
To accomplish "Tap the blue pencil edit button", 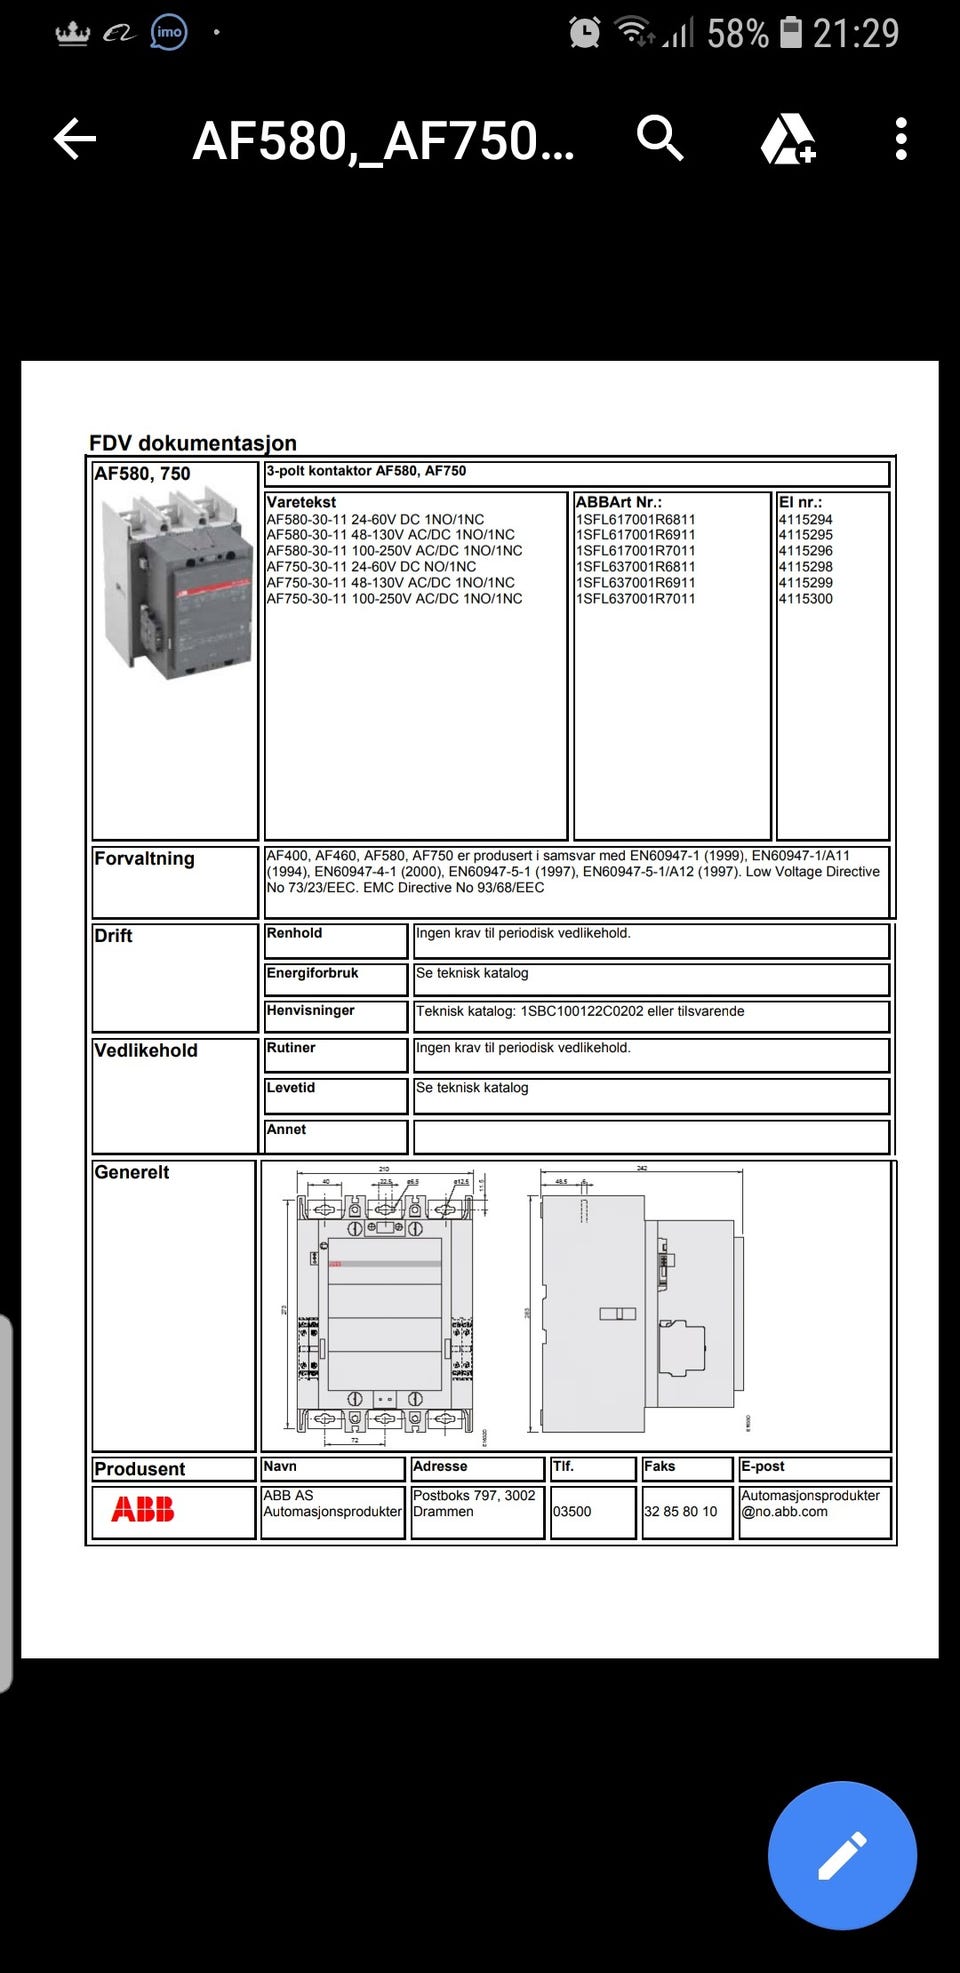I will coord(842,1855).
